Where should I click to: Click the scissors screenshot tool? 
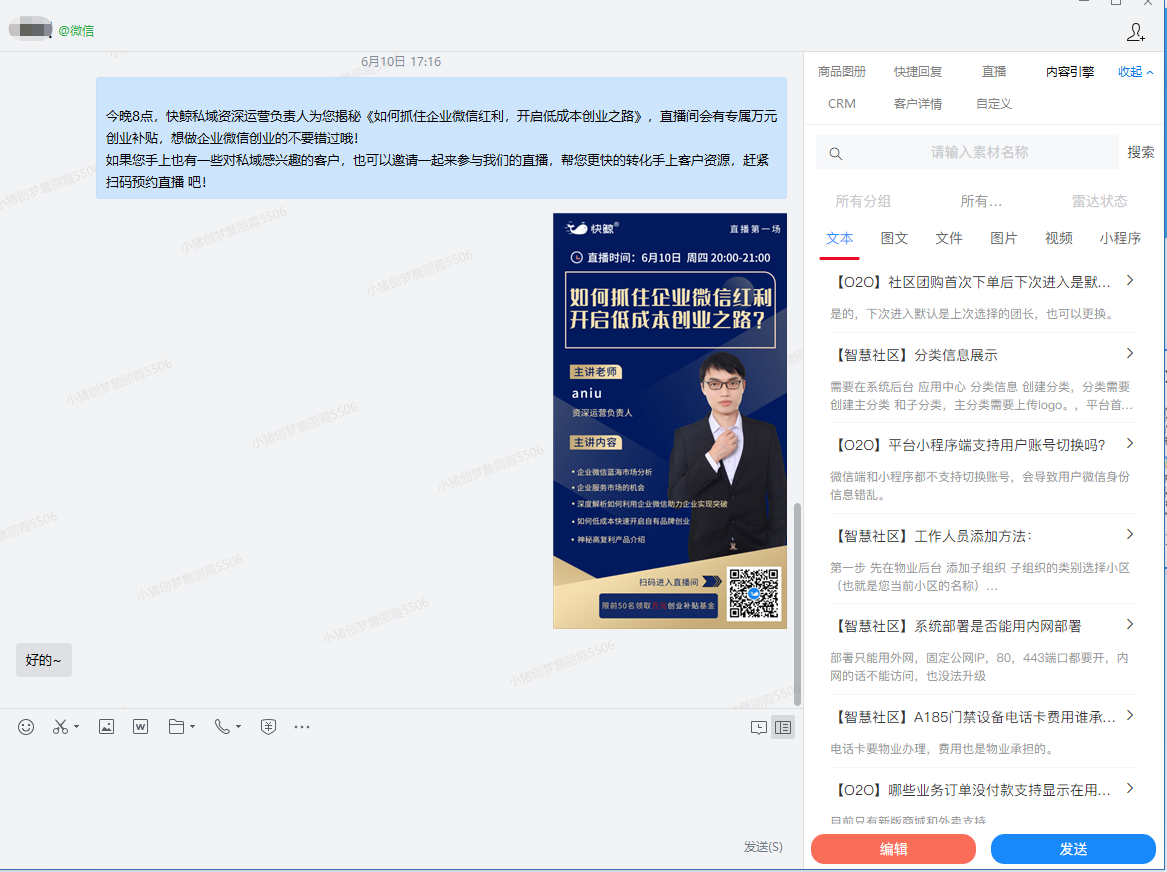coord(60,727)
